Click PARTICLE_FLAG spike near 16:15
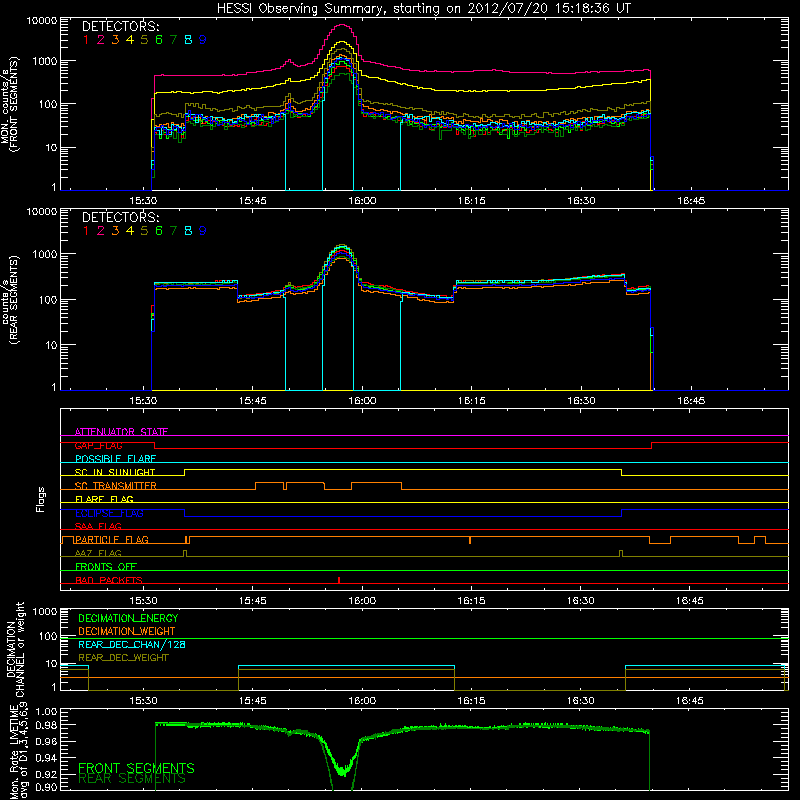The height and width of the screenshot is (800, 800). [470, 540]
